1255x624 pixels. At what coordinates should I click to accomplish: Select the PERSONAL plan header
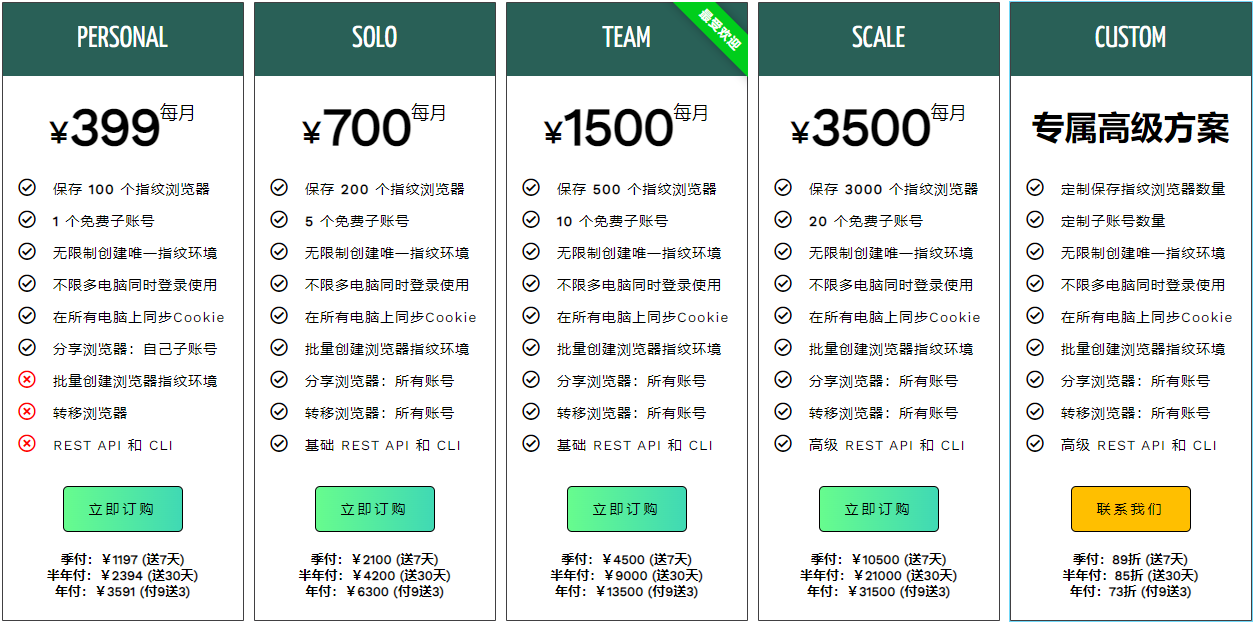(x=123, y=39)
